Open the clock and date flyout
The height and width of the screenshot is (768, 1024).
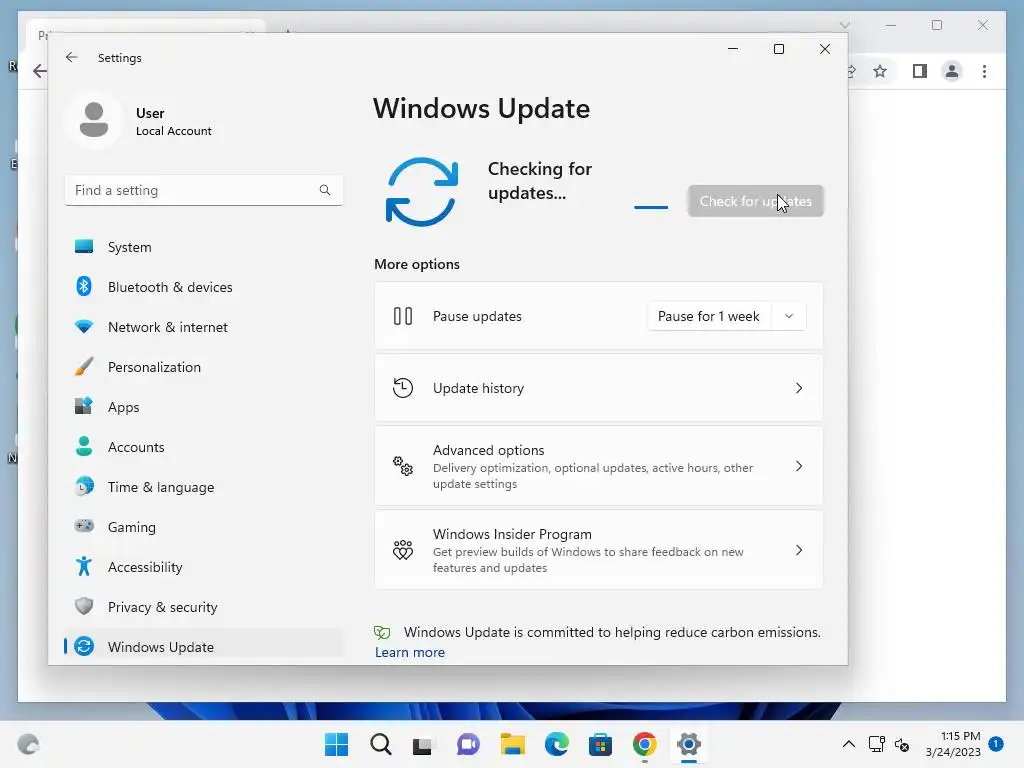(x=953, y=744)
